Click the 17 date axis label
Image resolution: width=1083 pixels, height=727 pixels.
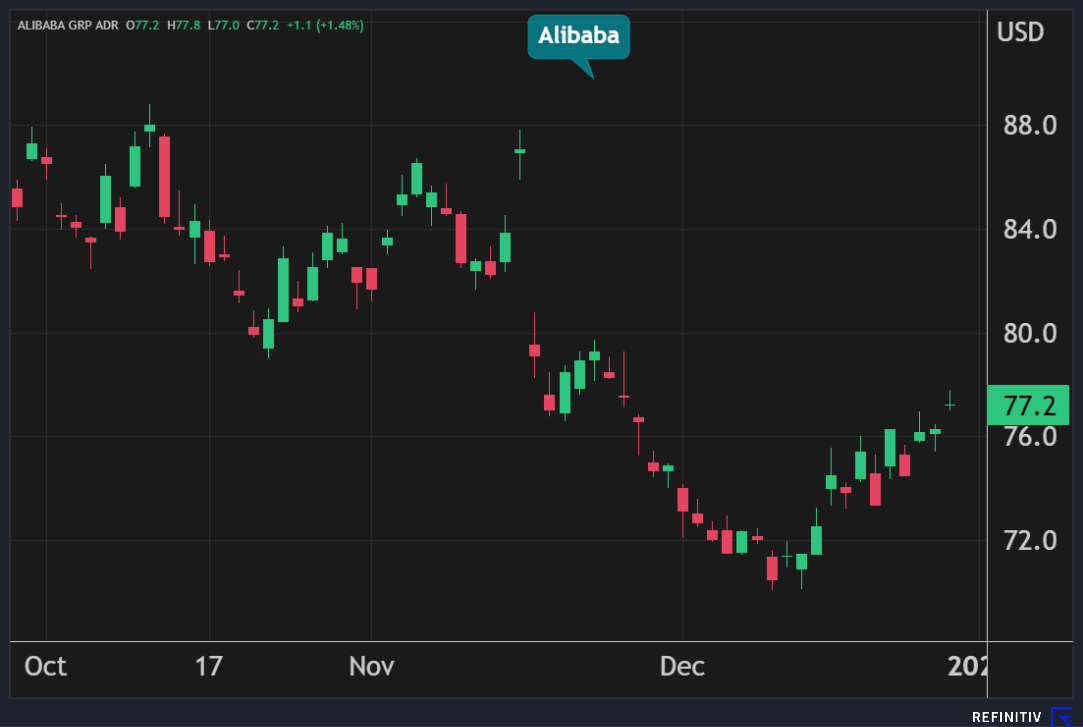[x=209, y=666]
